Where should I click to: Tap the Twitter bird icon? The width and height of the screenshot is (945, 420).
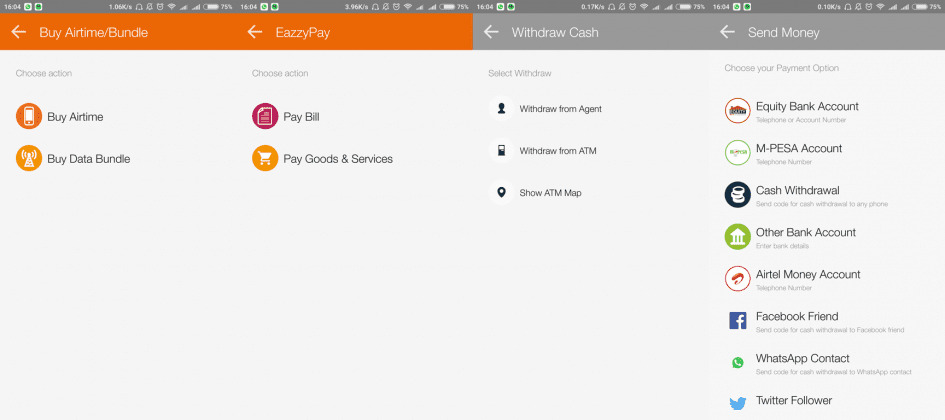(738, 404)
